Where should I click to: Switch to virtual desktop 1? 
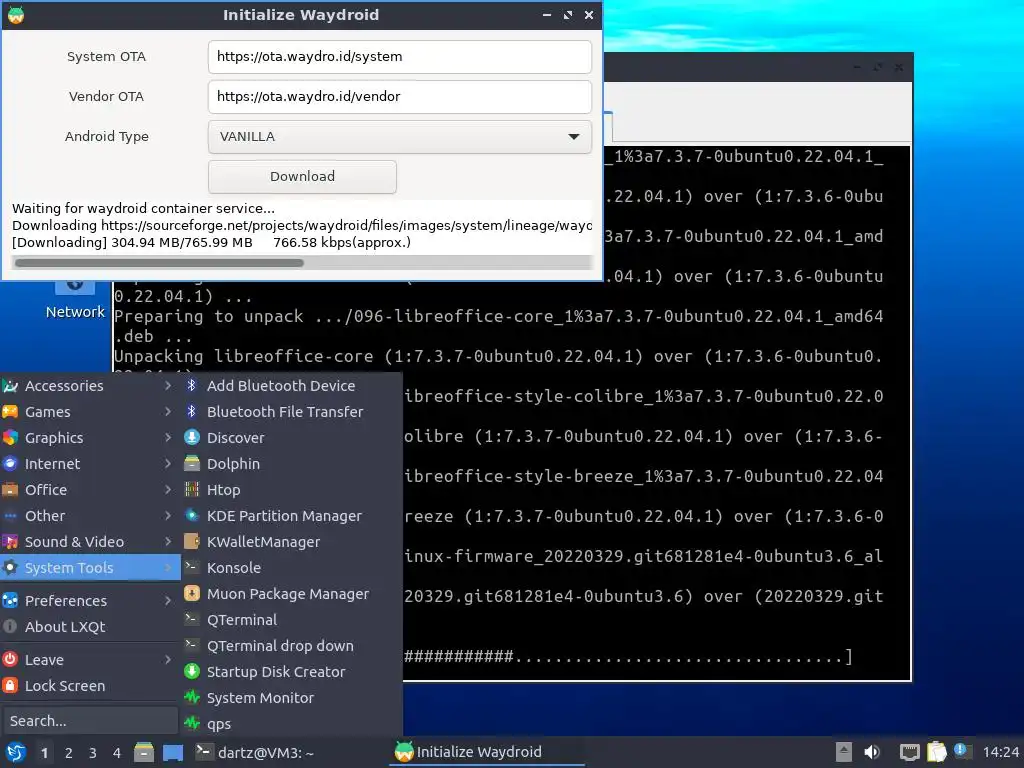click(44, 753)
